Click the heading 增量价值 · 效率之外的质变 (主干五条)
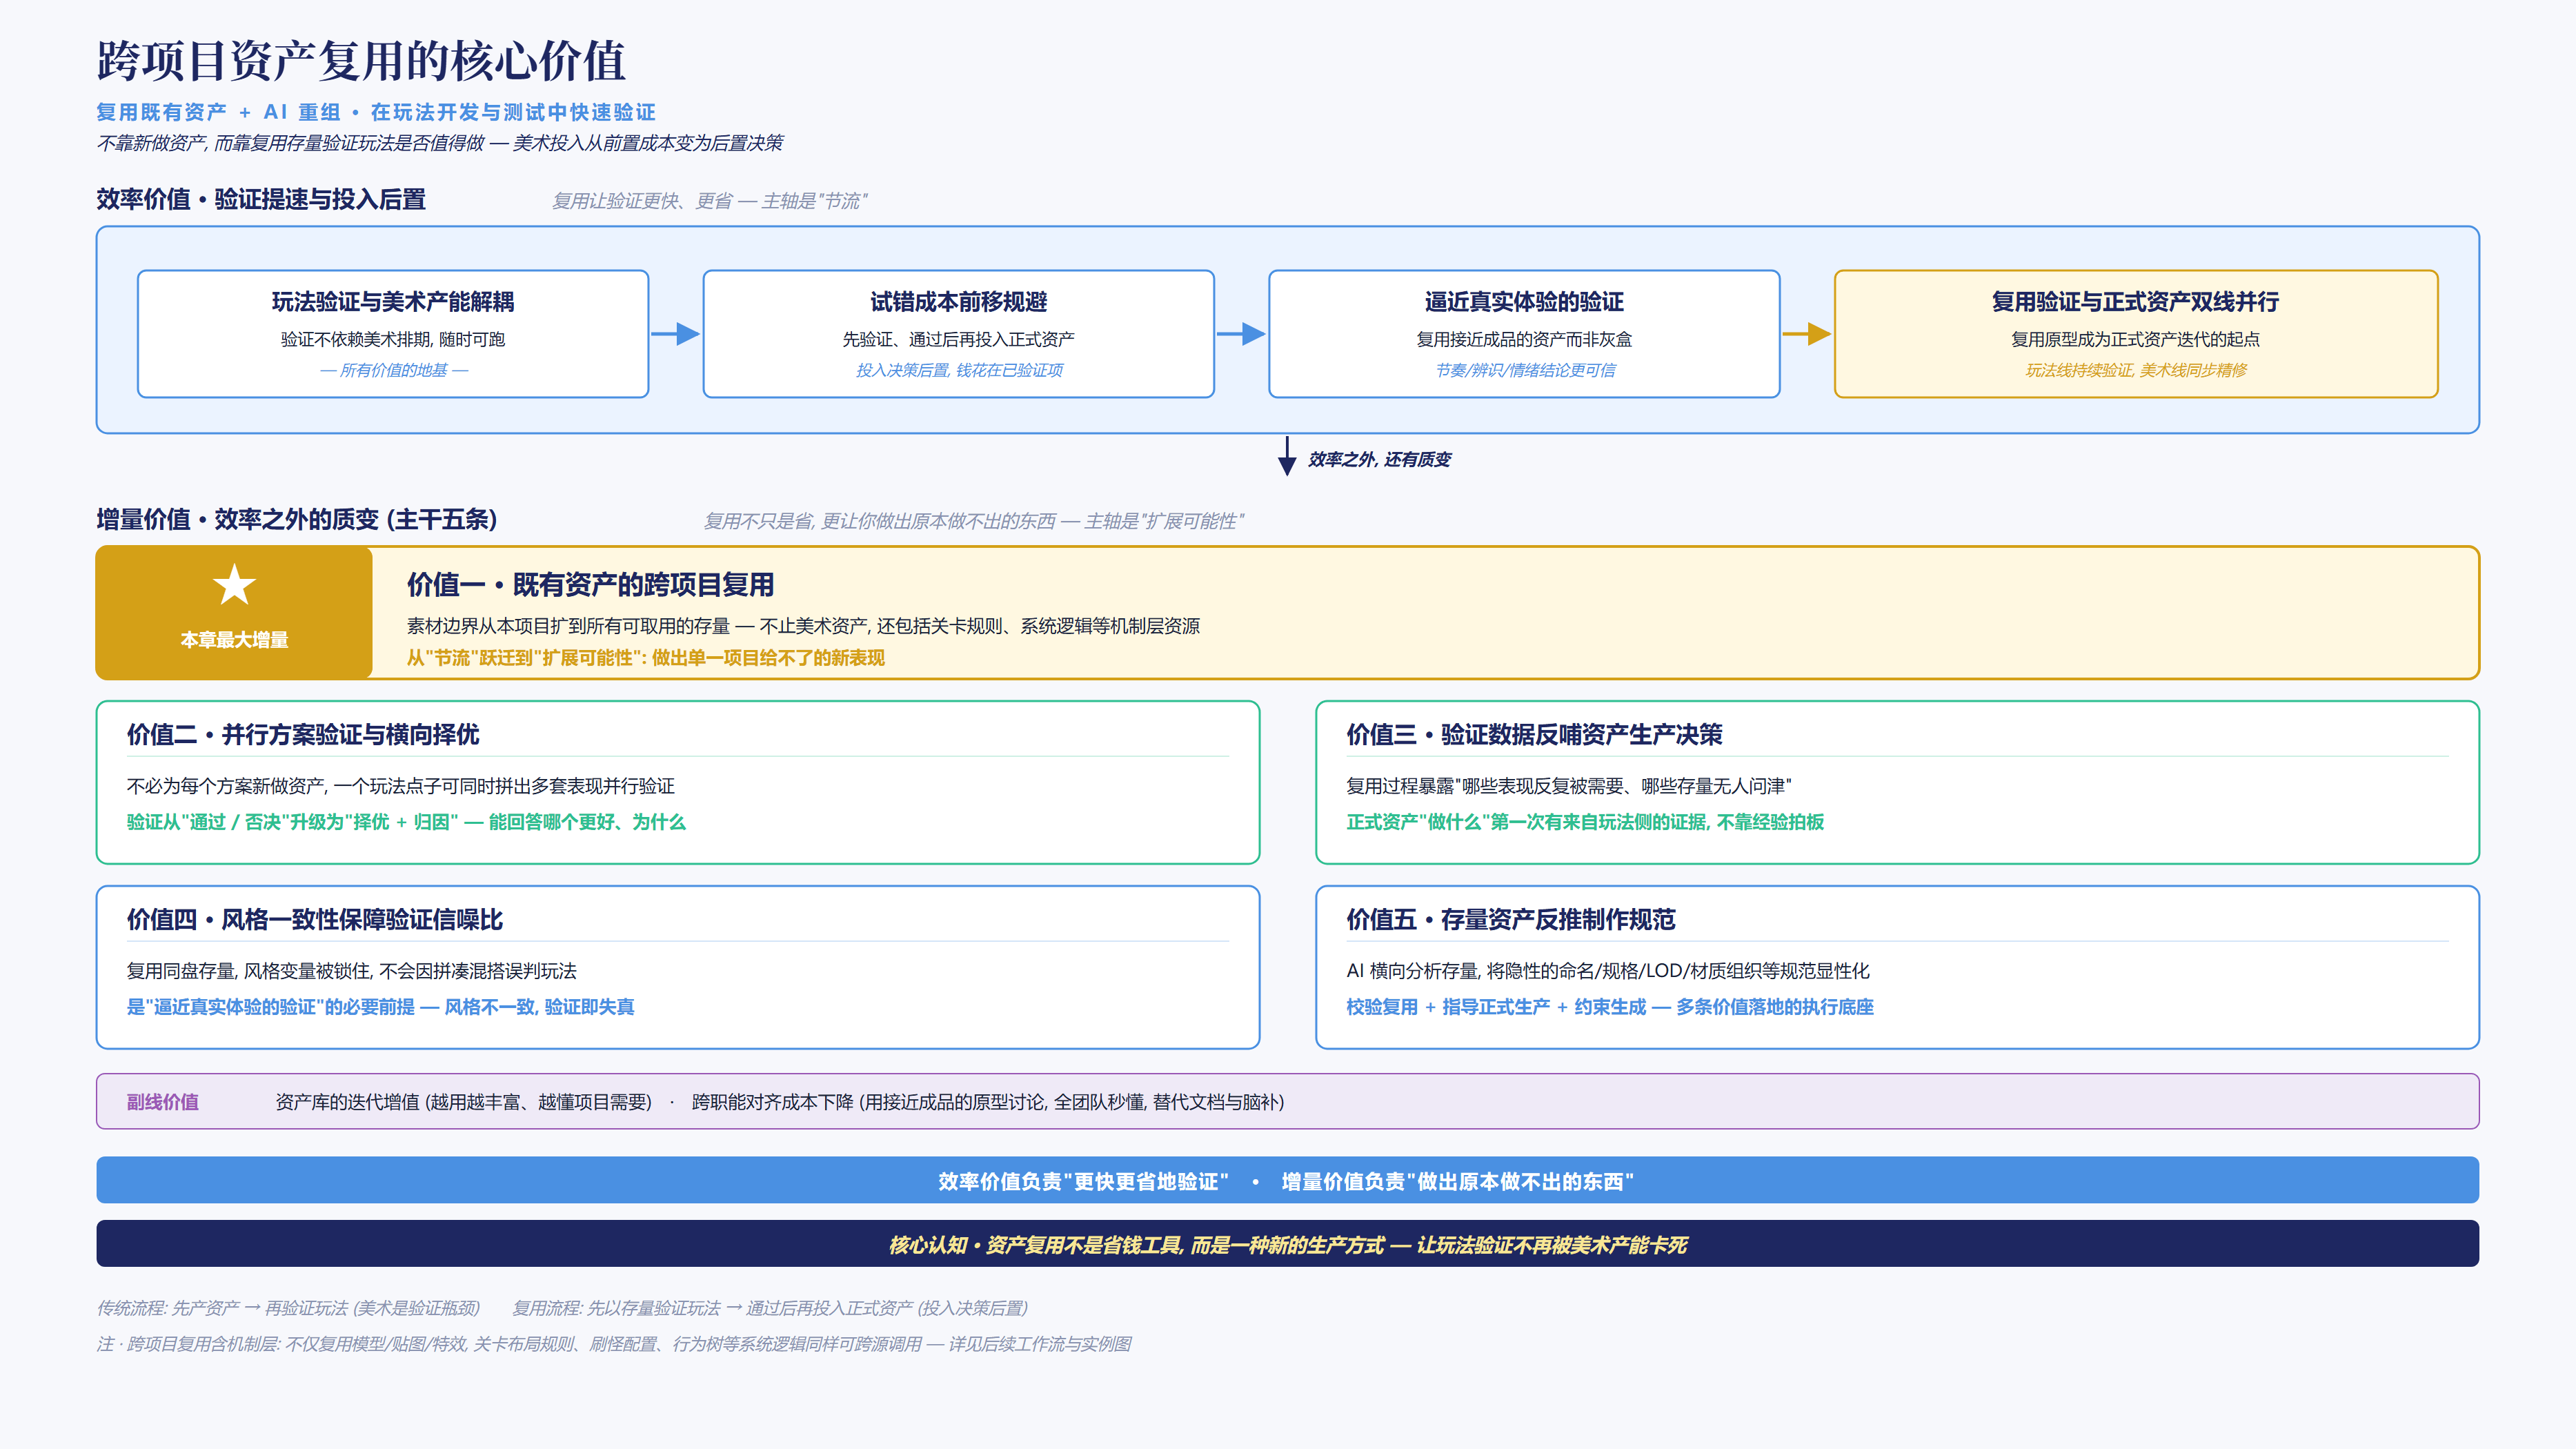 point(297,519)
